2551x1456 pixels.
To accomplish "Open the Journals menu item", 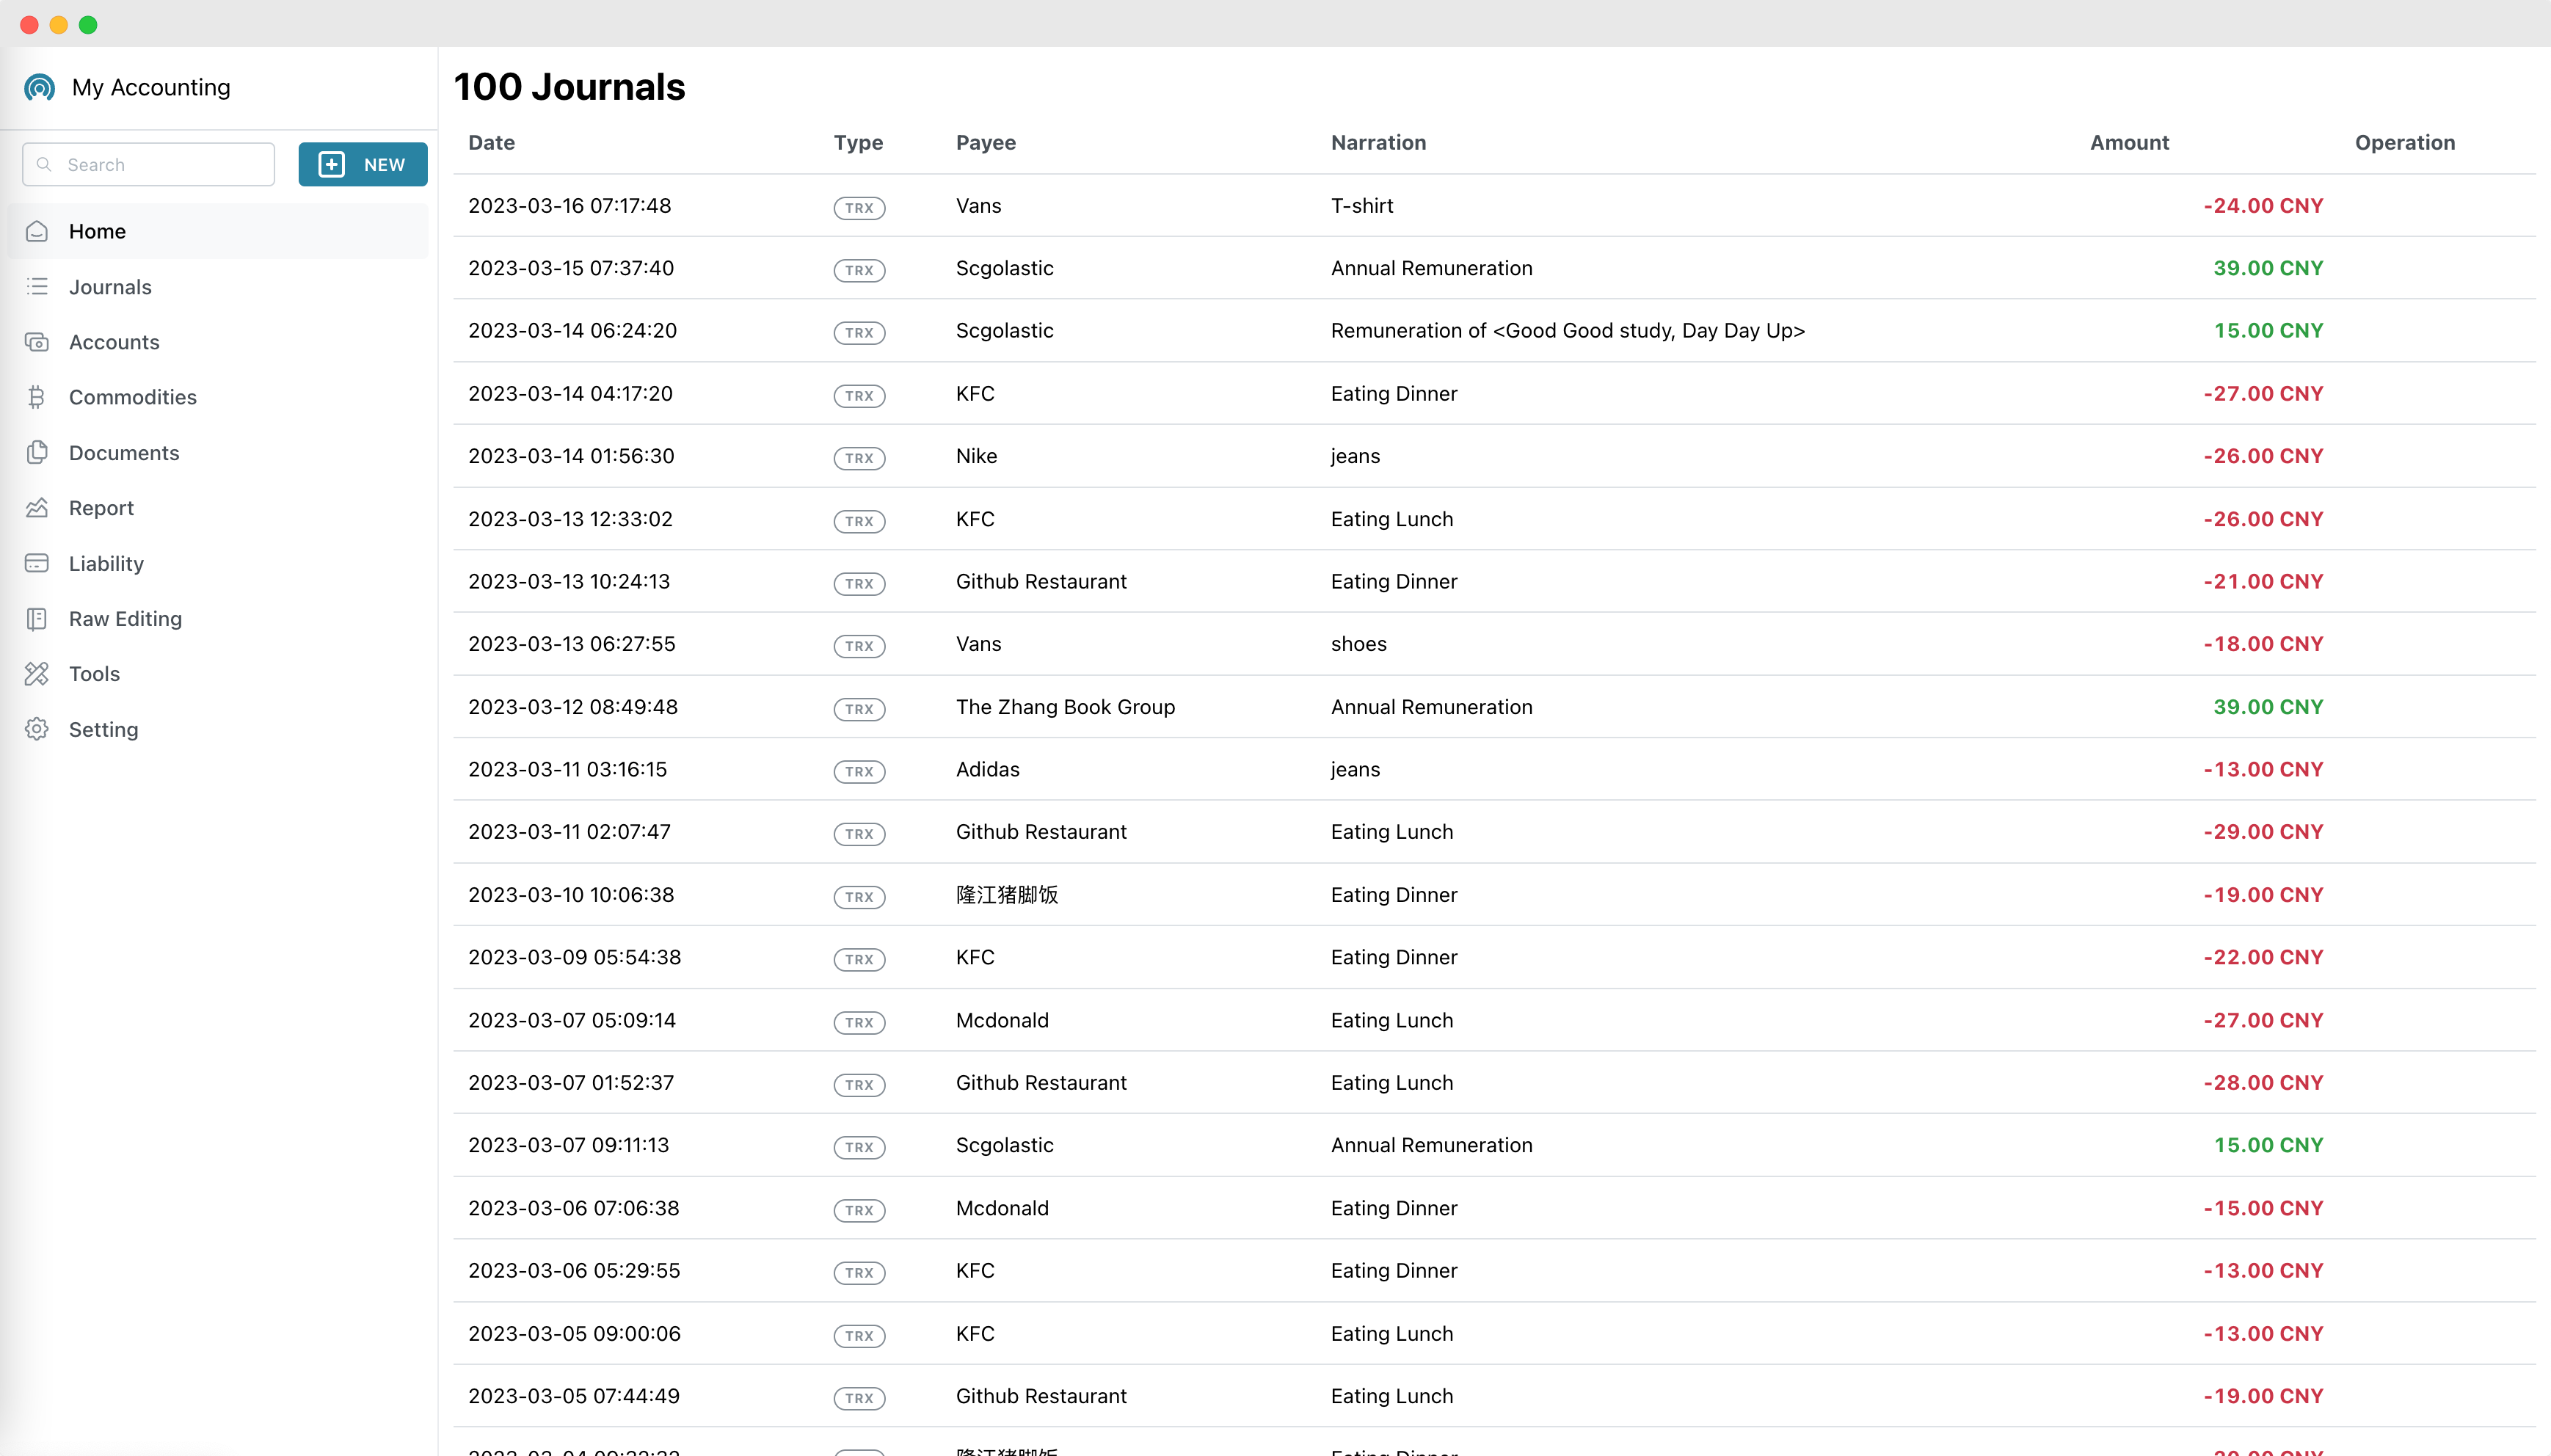I will point(110,287).
